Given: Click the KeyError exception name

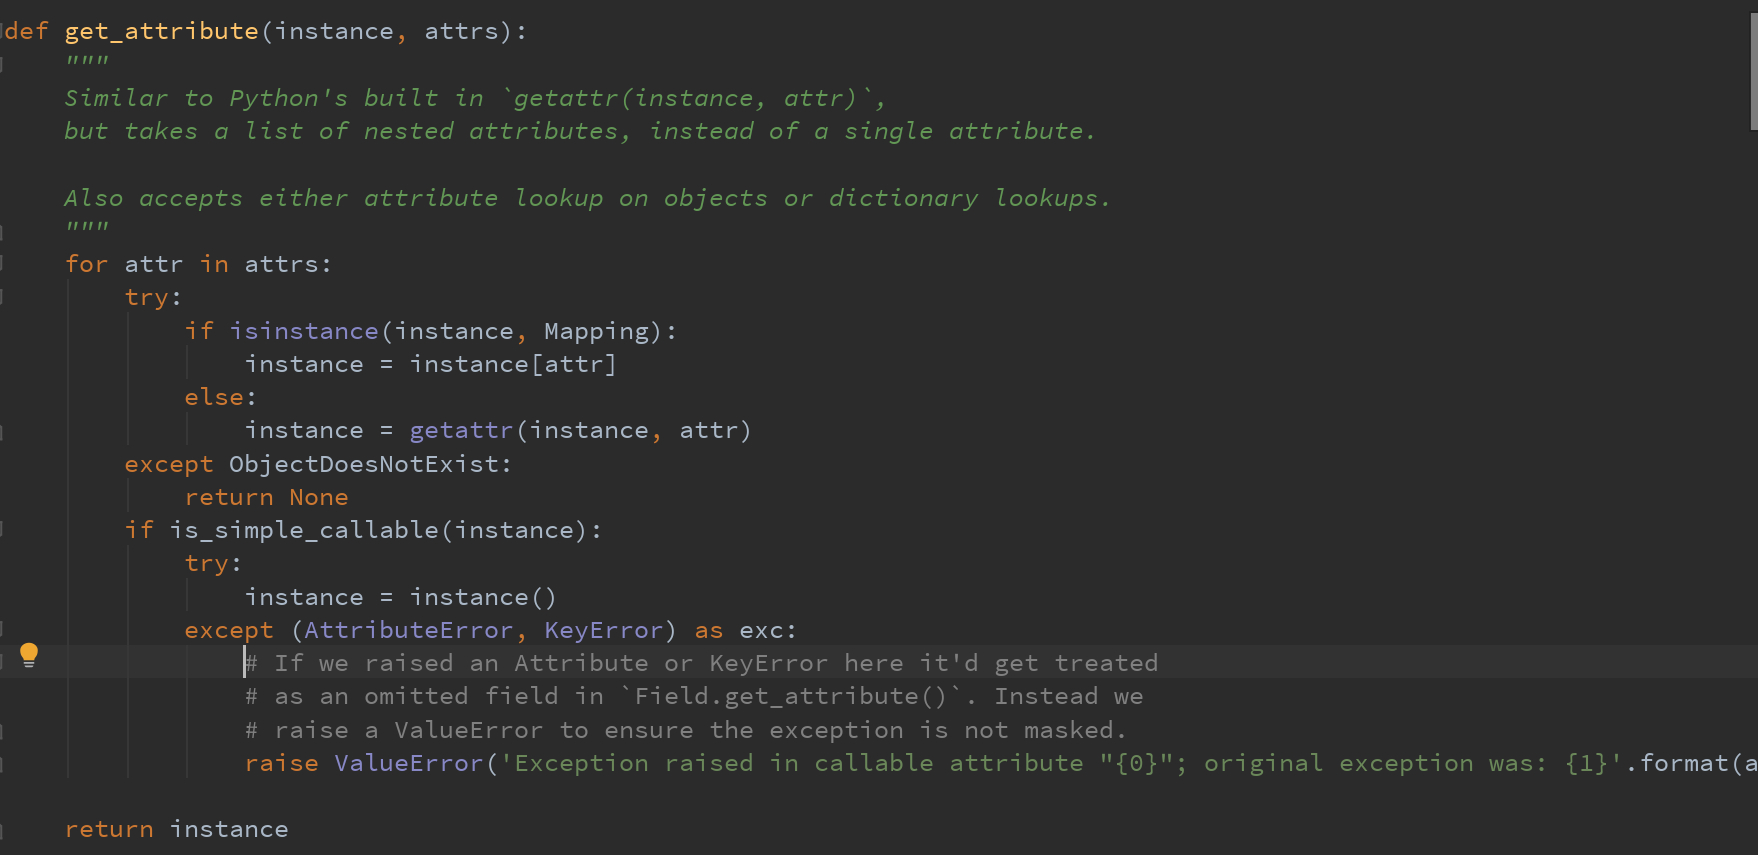Looking at the screenshot, I should click(603, 630).
